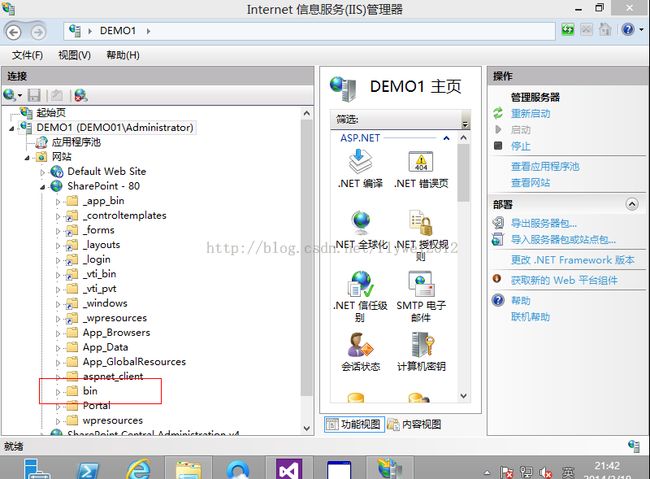Open File Explorer from taskbar

point(189,469)
